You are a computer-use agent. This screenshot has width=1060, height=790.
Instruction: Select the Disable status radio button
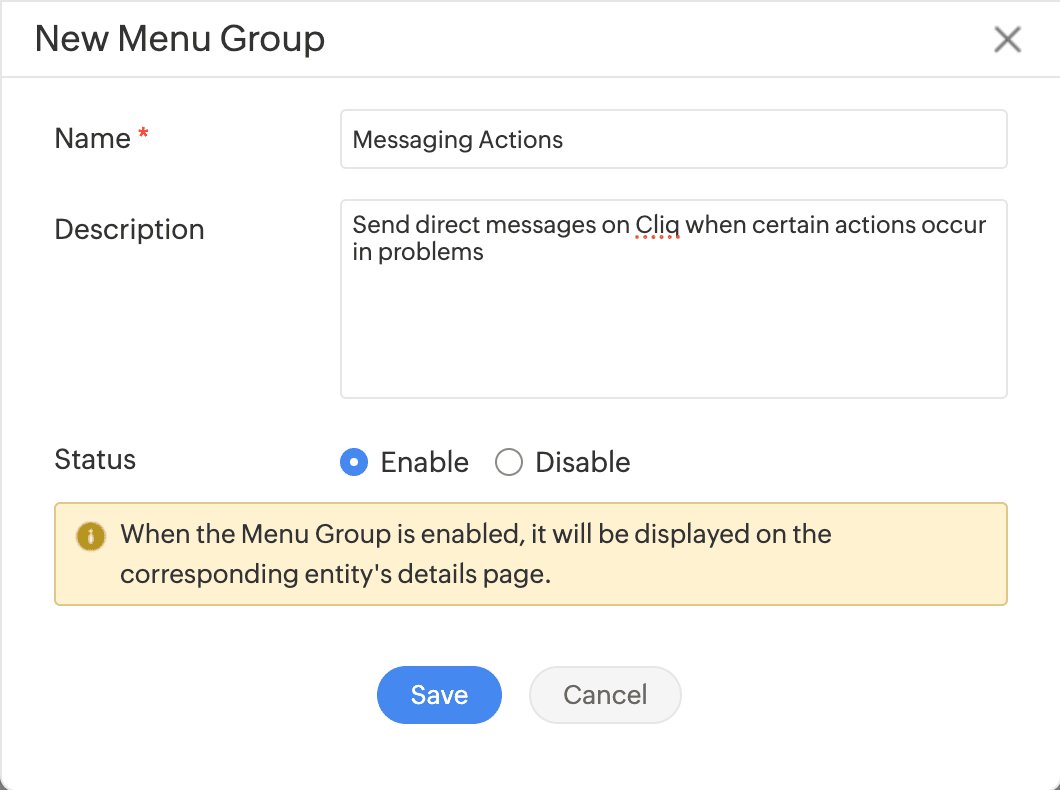(509, 462)
